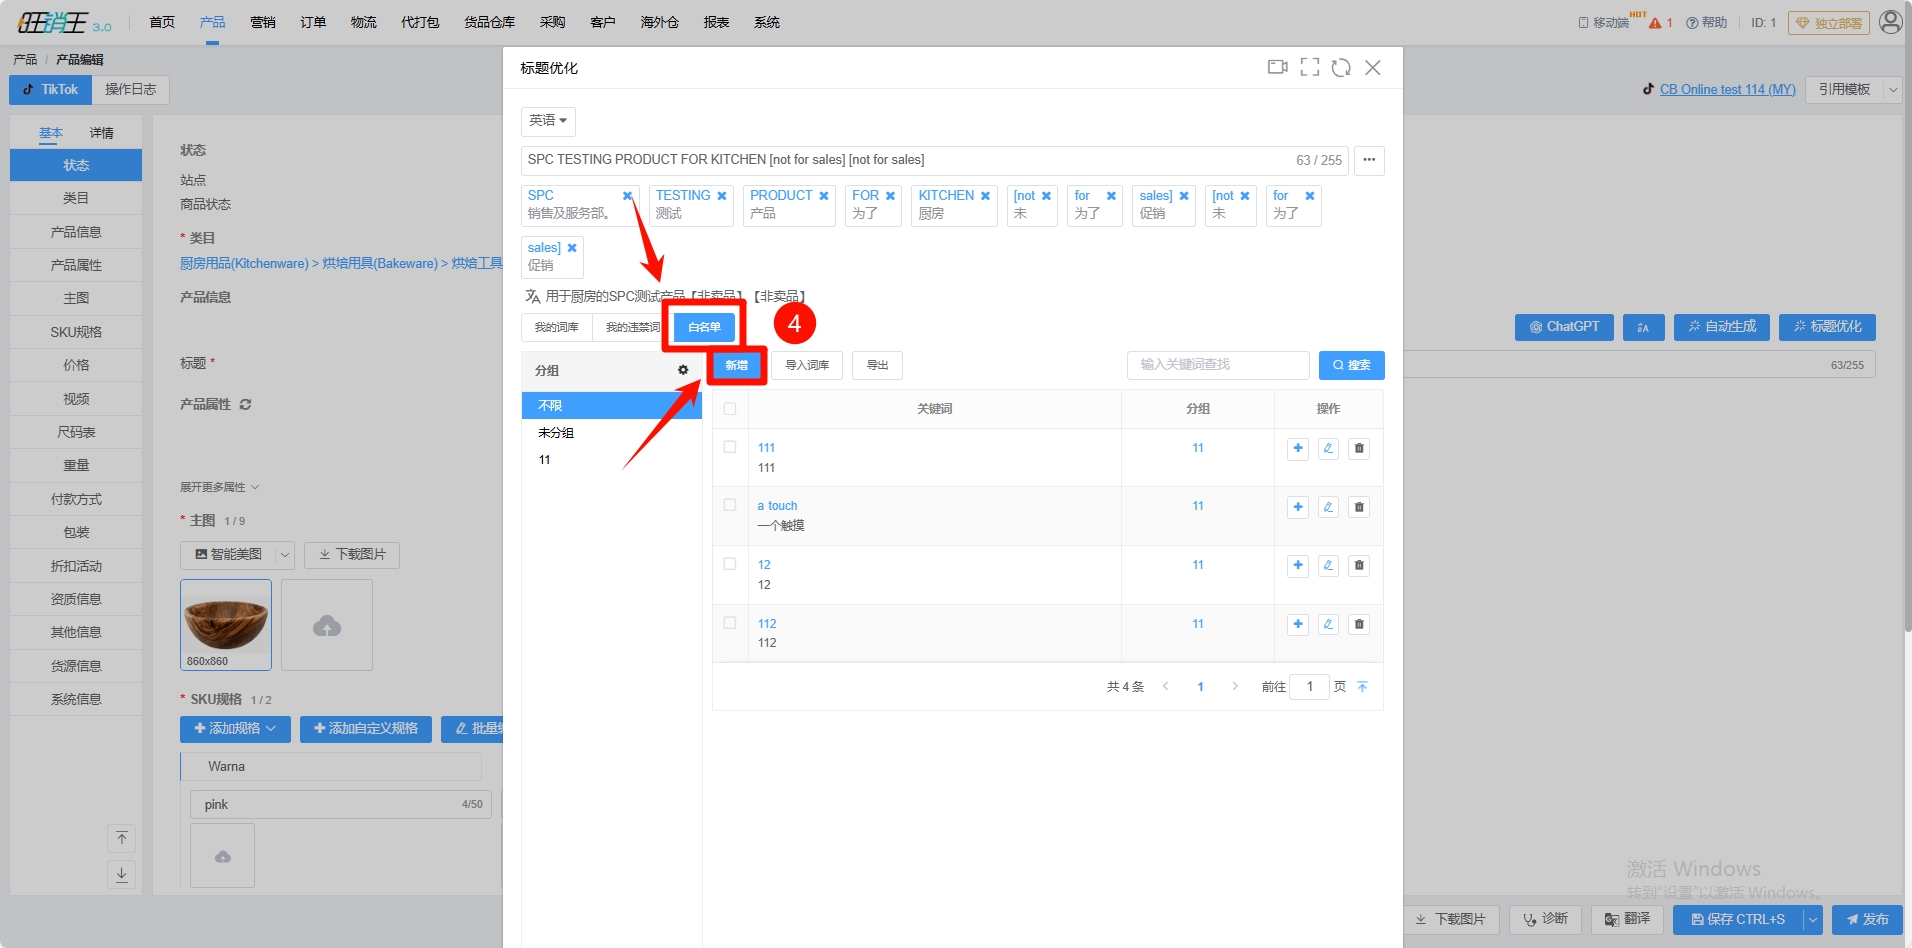The height and width of the screenshot is (948, 1912).
Task: Tick the 'a touch' row checkbox
Action: (730, 506)
